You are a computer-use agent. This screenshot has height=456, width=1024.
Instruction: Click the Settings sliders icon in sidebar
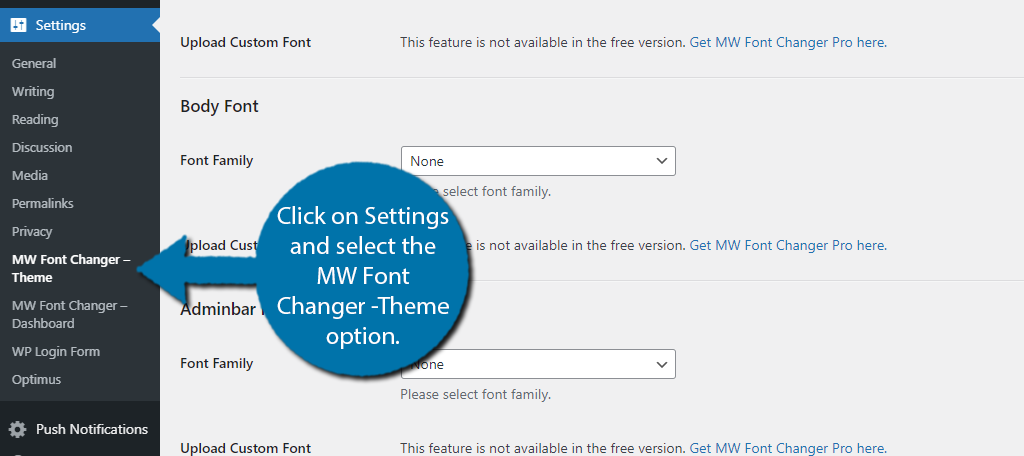pos(18,25)
